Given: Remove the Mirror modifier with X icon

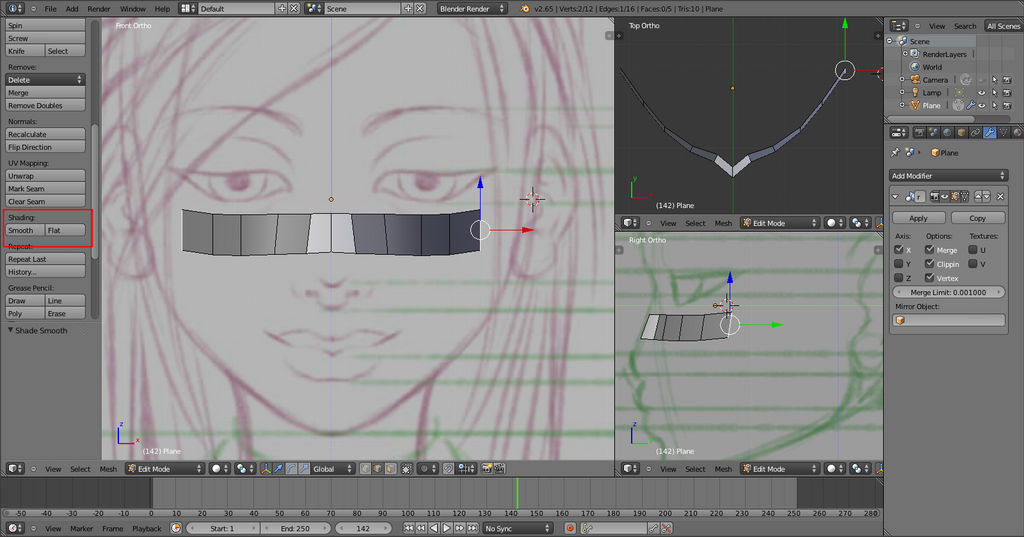Looking at the screenshot, I should coord(1000,196).
